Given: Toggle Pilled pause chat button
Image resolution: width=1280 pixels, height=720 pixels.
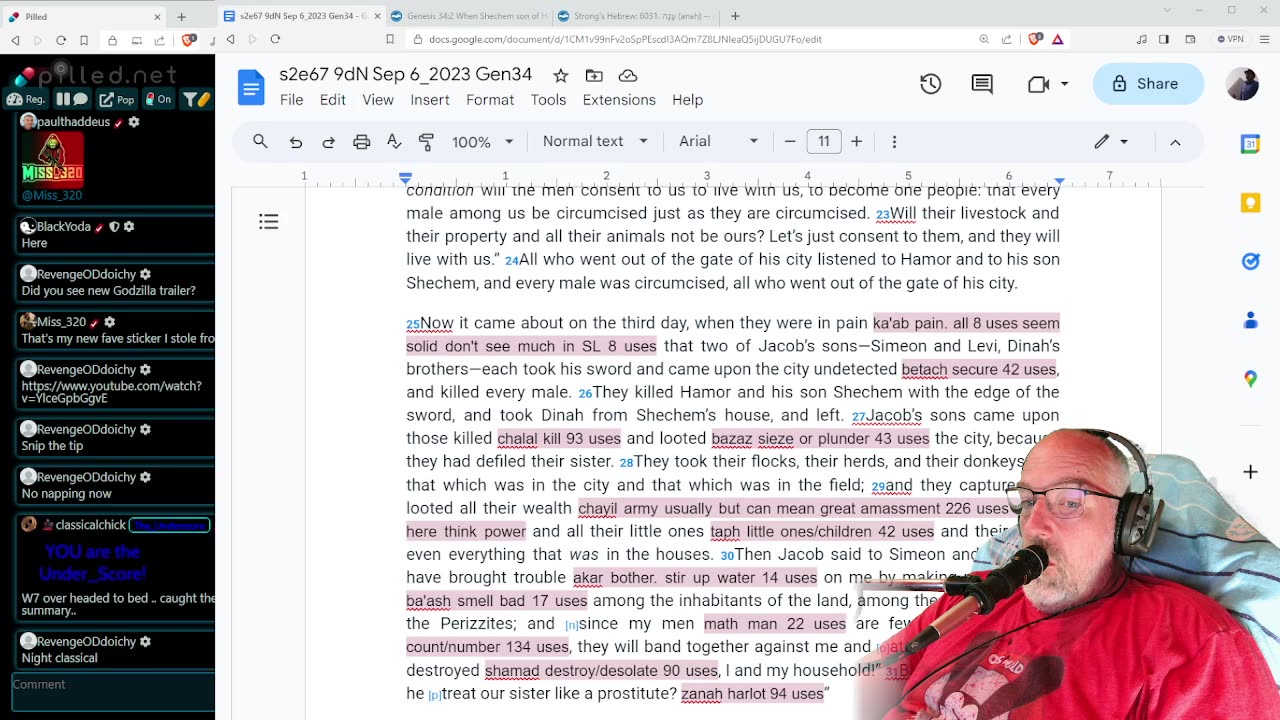Looking at the screenshot, I should coord(71,99).
